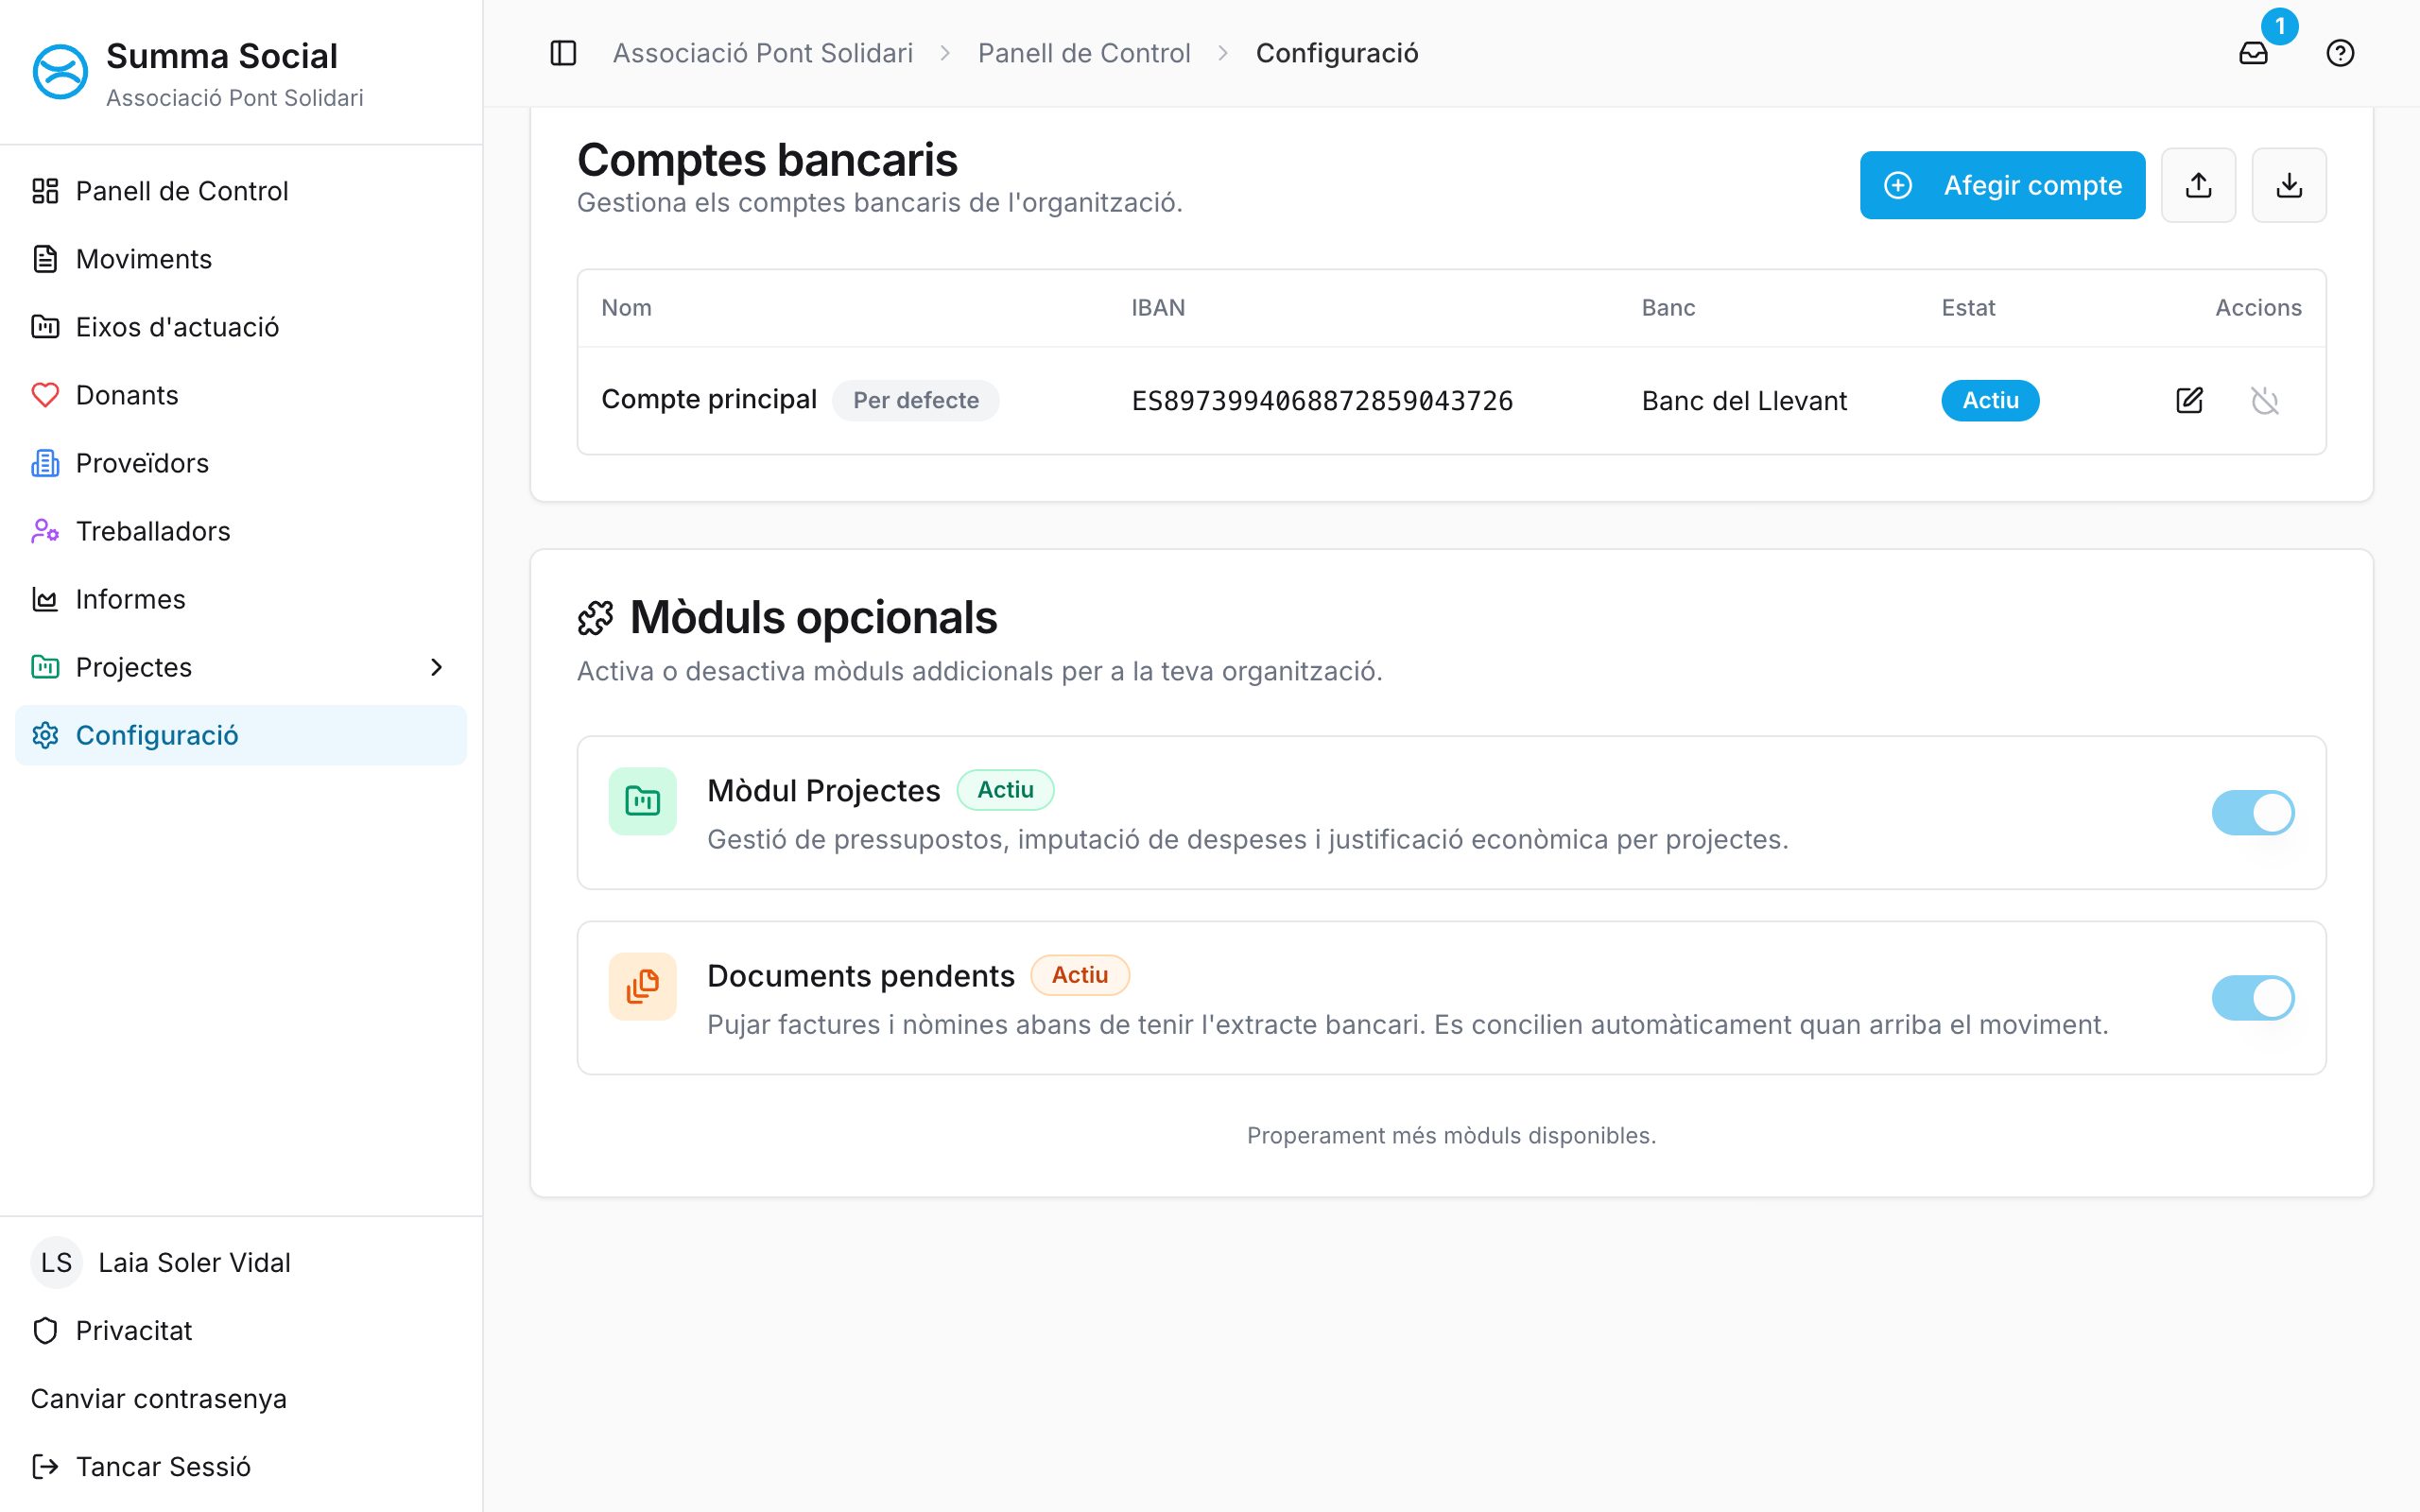This screenshot has height=1512, width=2420.
Task: Click the puzzle piece icon by Mòduls opcionals
Action: pos(595,618)
